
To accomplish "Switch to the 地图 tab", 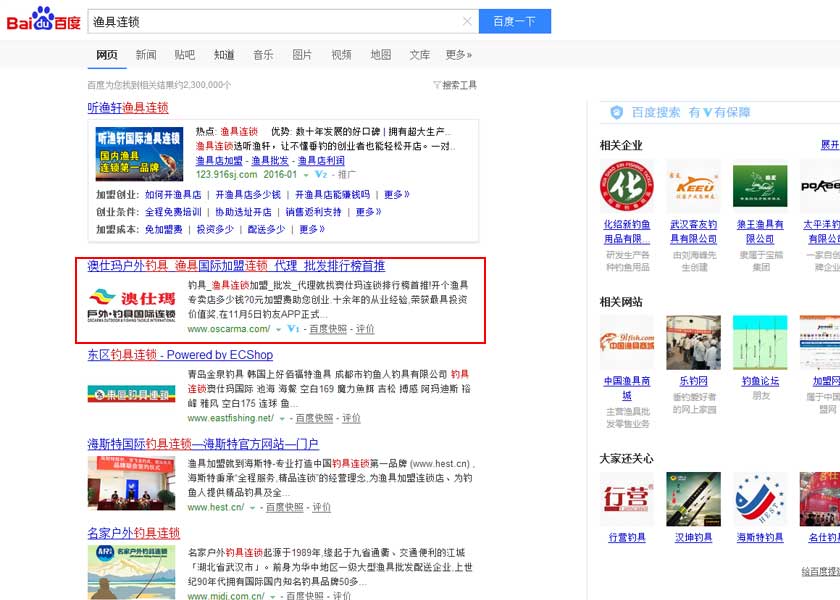I will pos(381,55).
